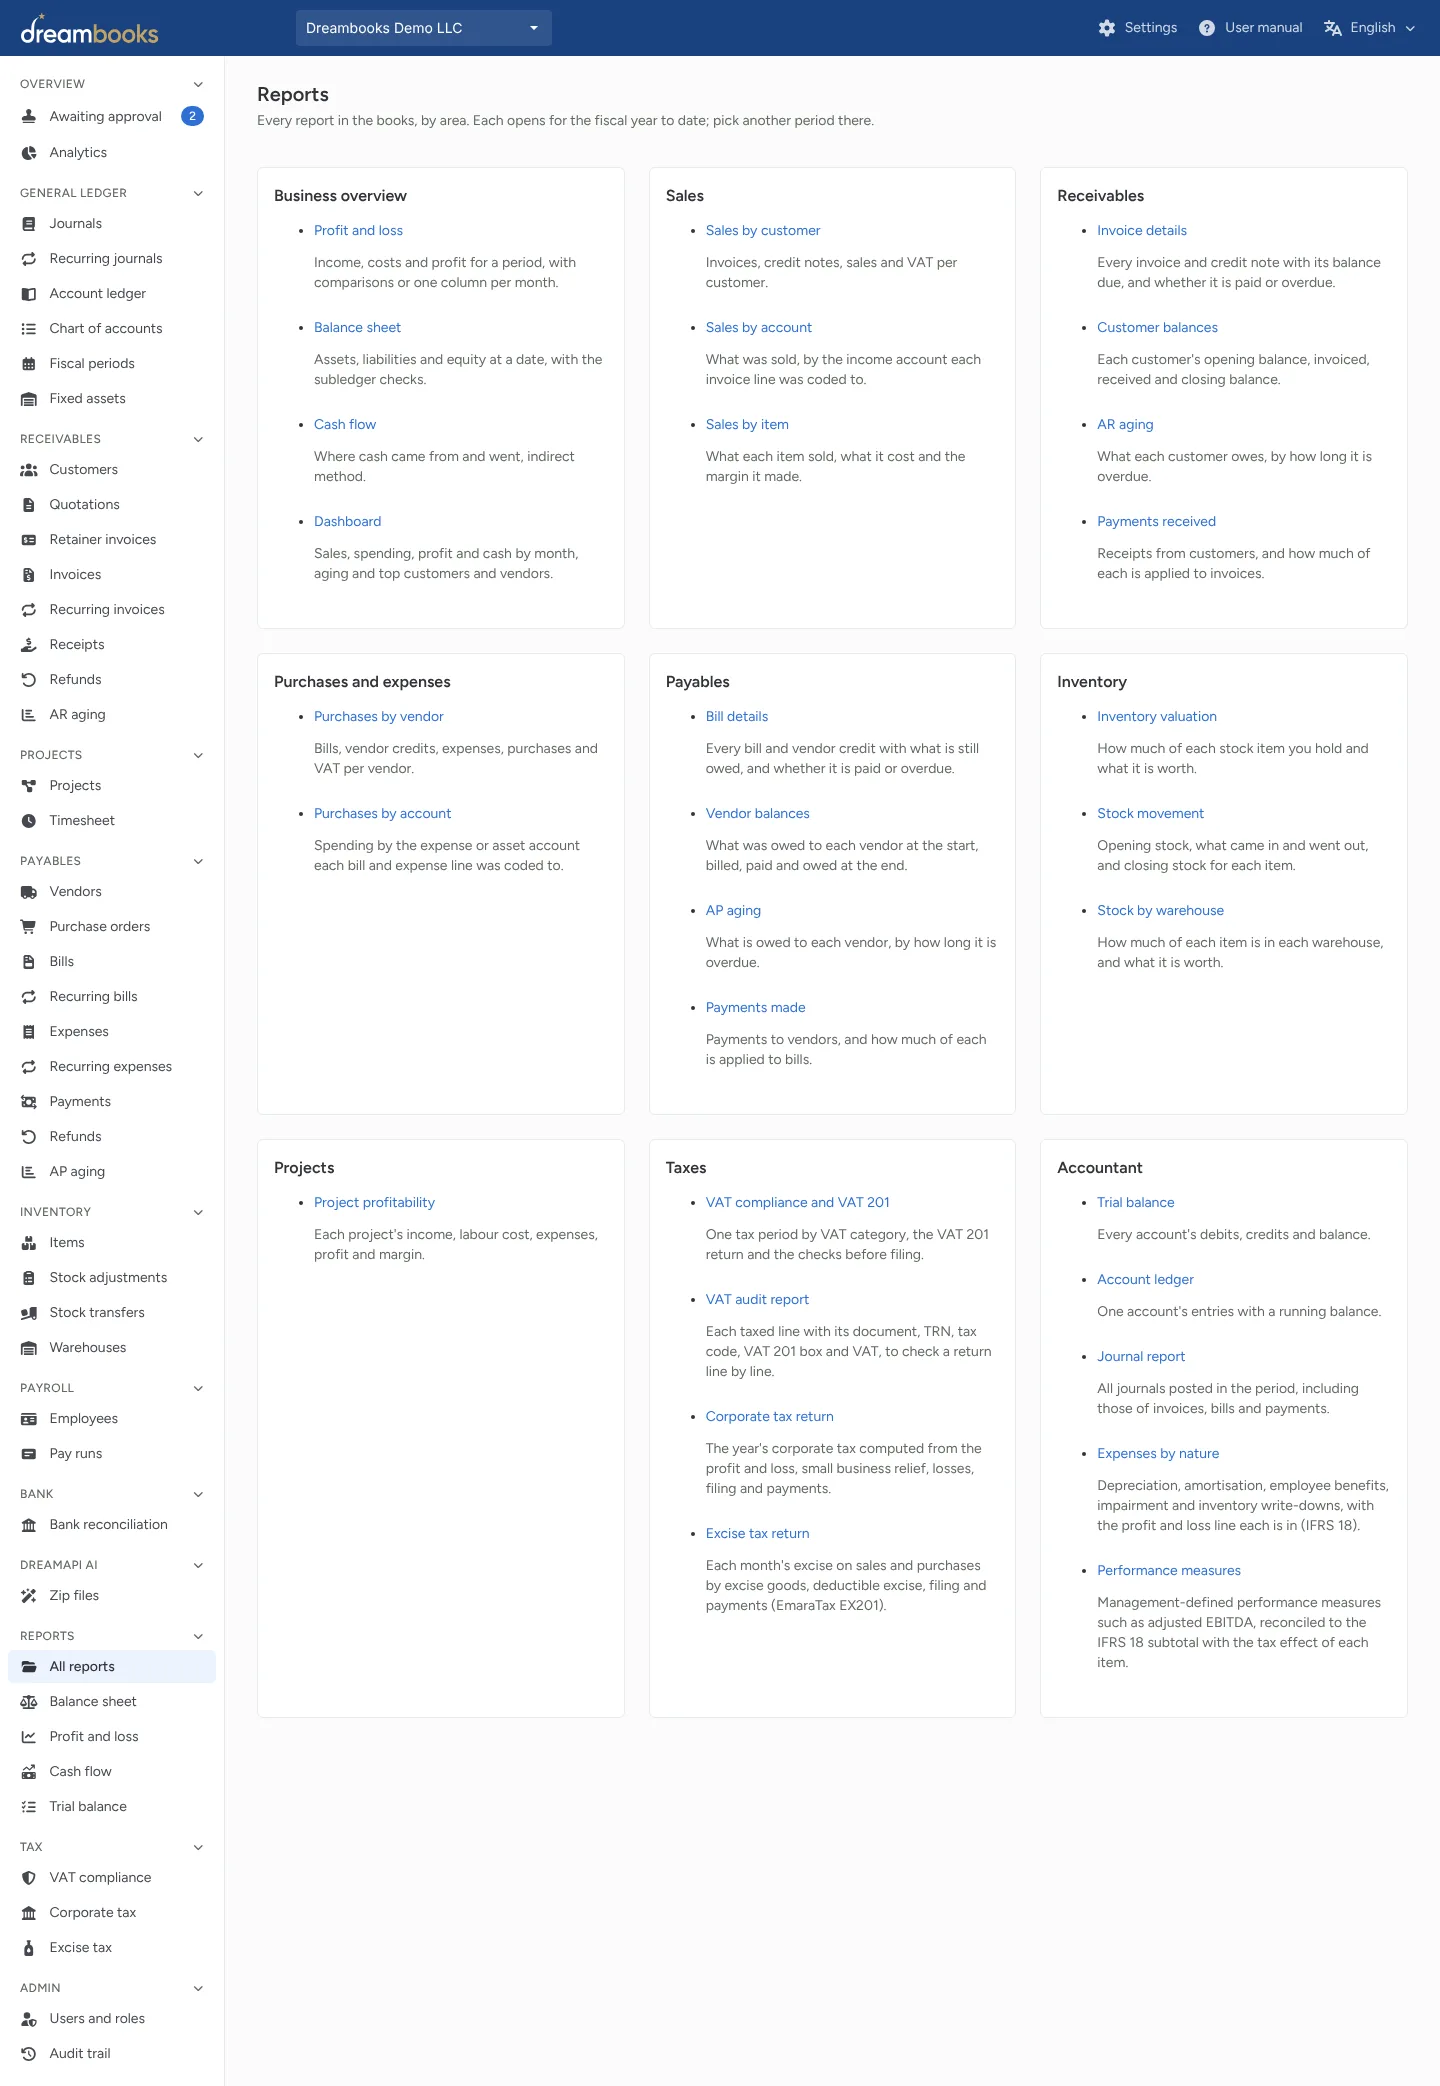This screenshot has height=2086, width=1440.
Task: Click the User manual question mark icon
Action: tap(1207, 28)
